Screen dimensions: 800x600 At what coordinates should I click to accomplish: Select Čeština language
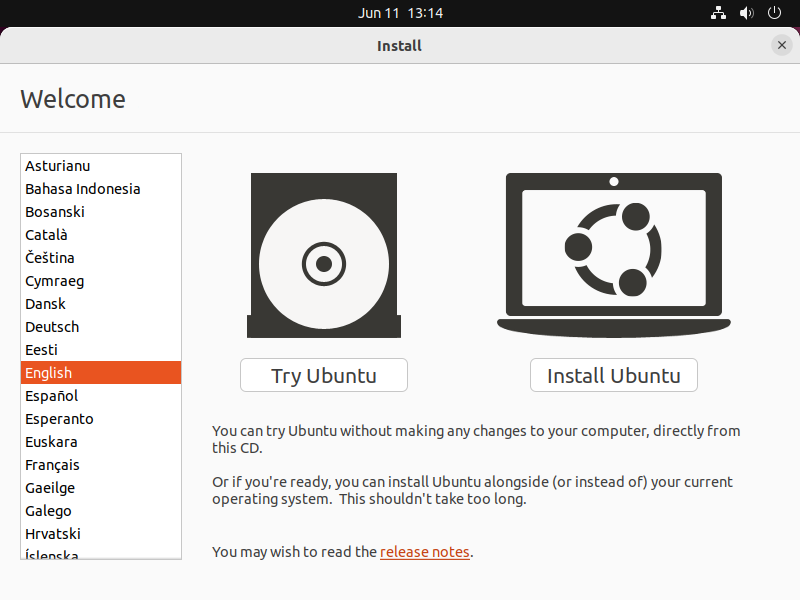pos(101,258)
